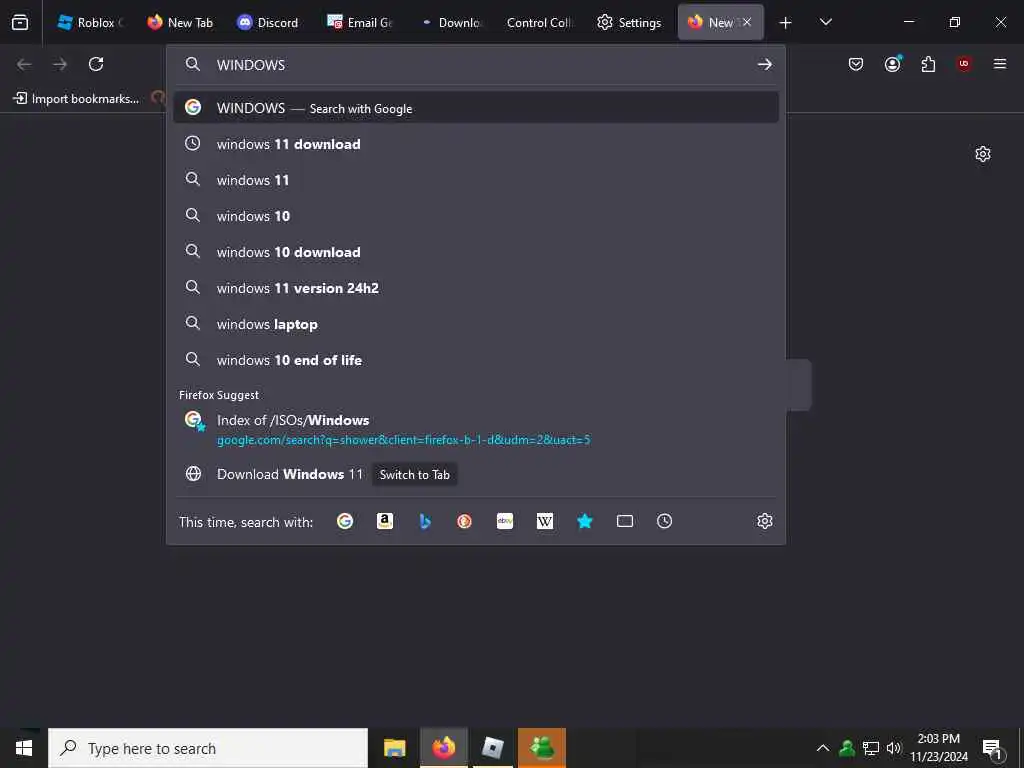Search bookmarks via the star icon
This screenshot has height=768, width=1024.
click(x=584, y=521)
